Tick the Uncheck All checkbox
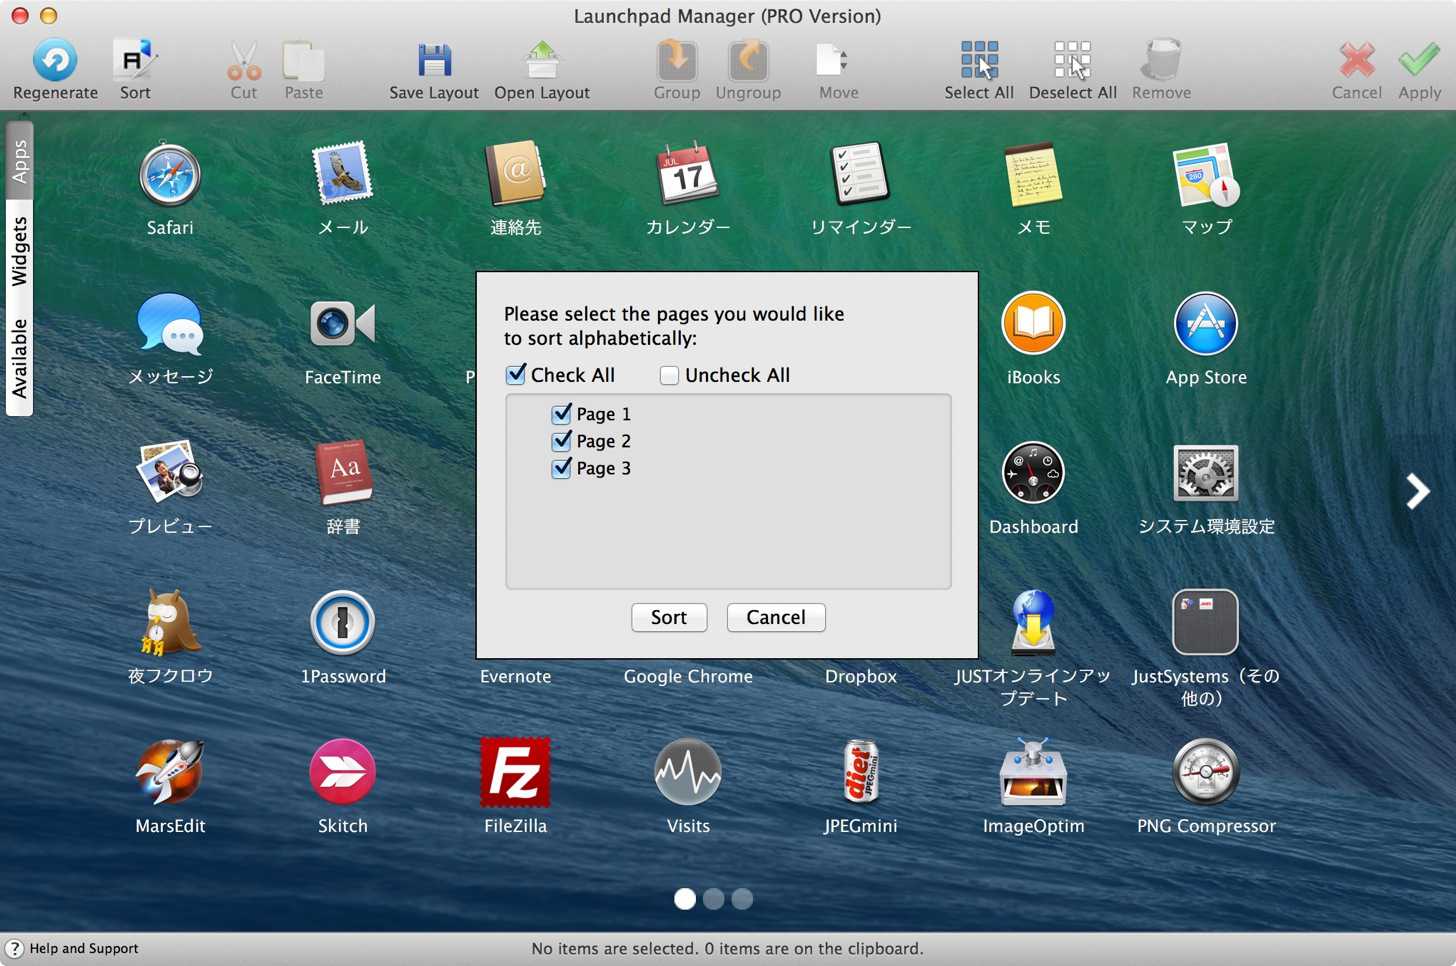Screen dimensions: 1456x966 [x=669, y=375]
